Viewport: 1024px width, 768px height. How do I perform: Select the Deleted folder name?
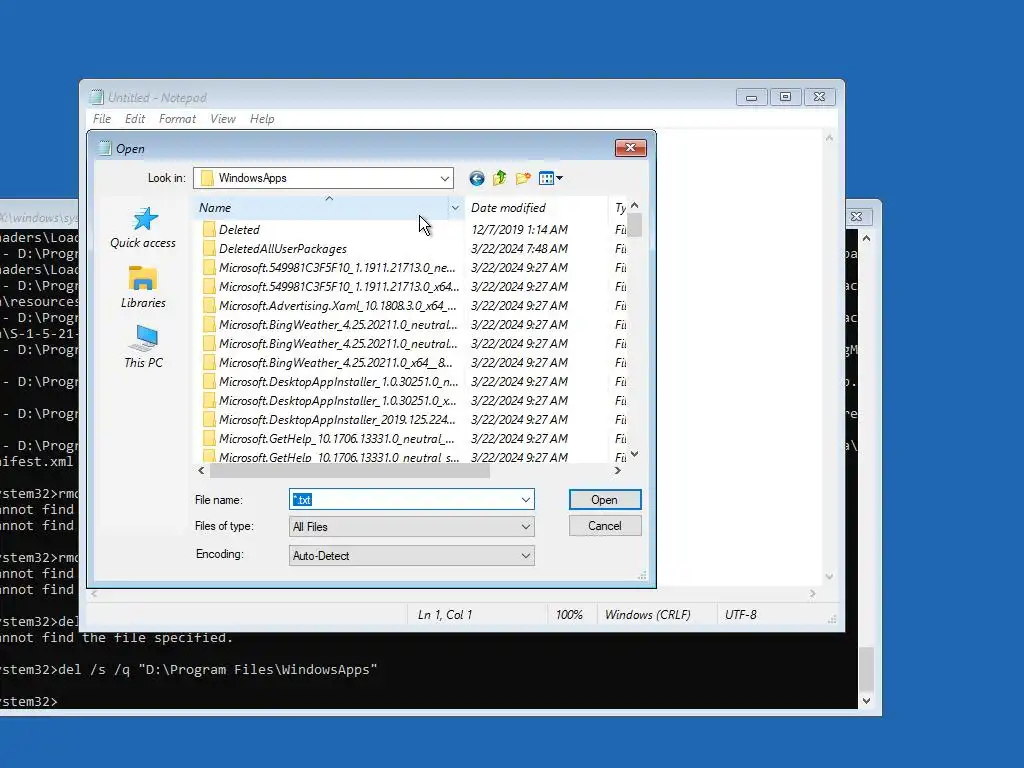point(239,229)
